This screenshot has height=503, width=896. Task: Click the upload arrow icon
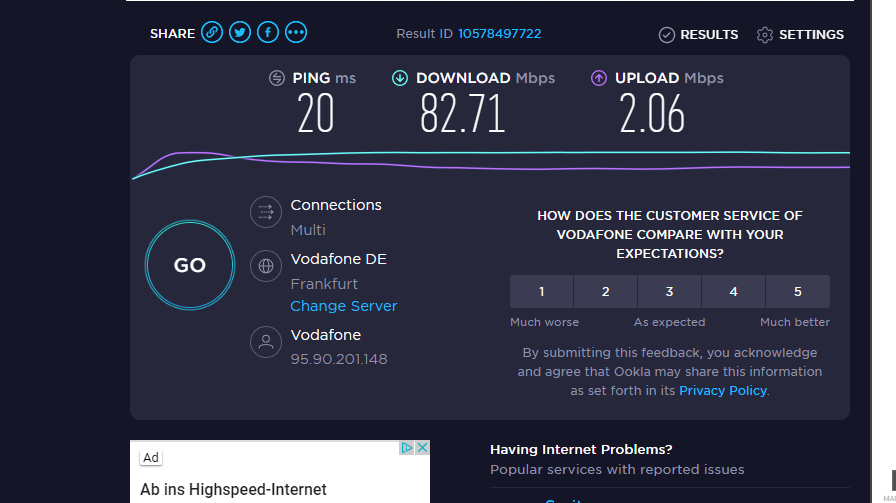[x=599, y=78]
